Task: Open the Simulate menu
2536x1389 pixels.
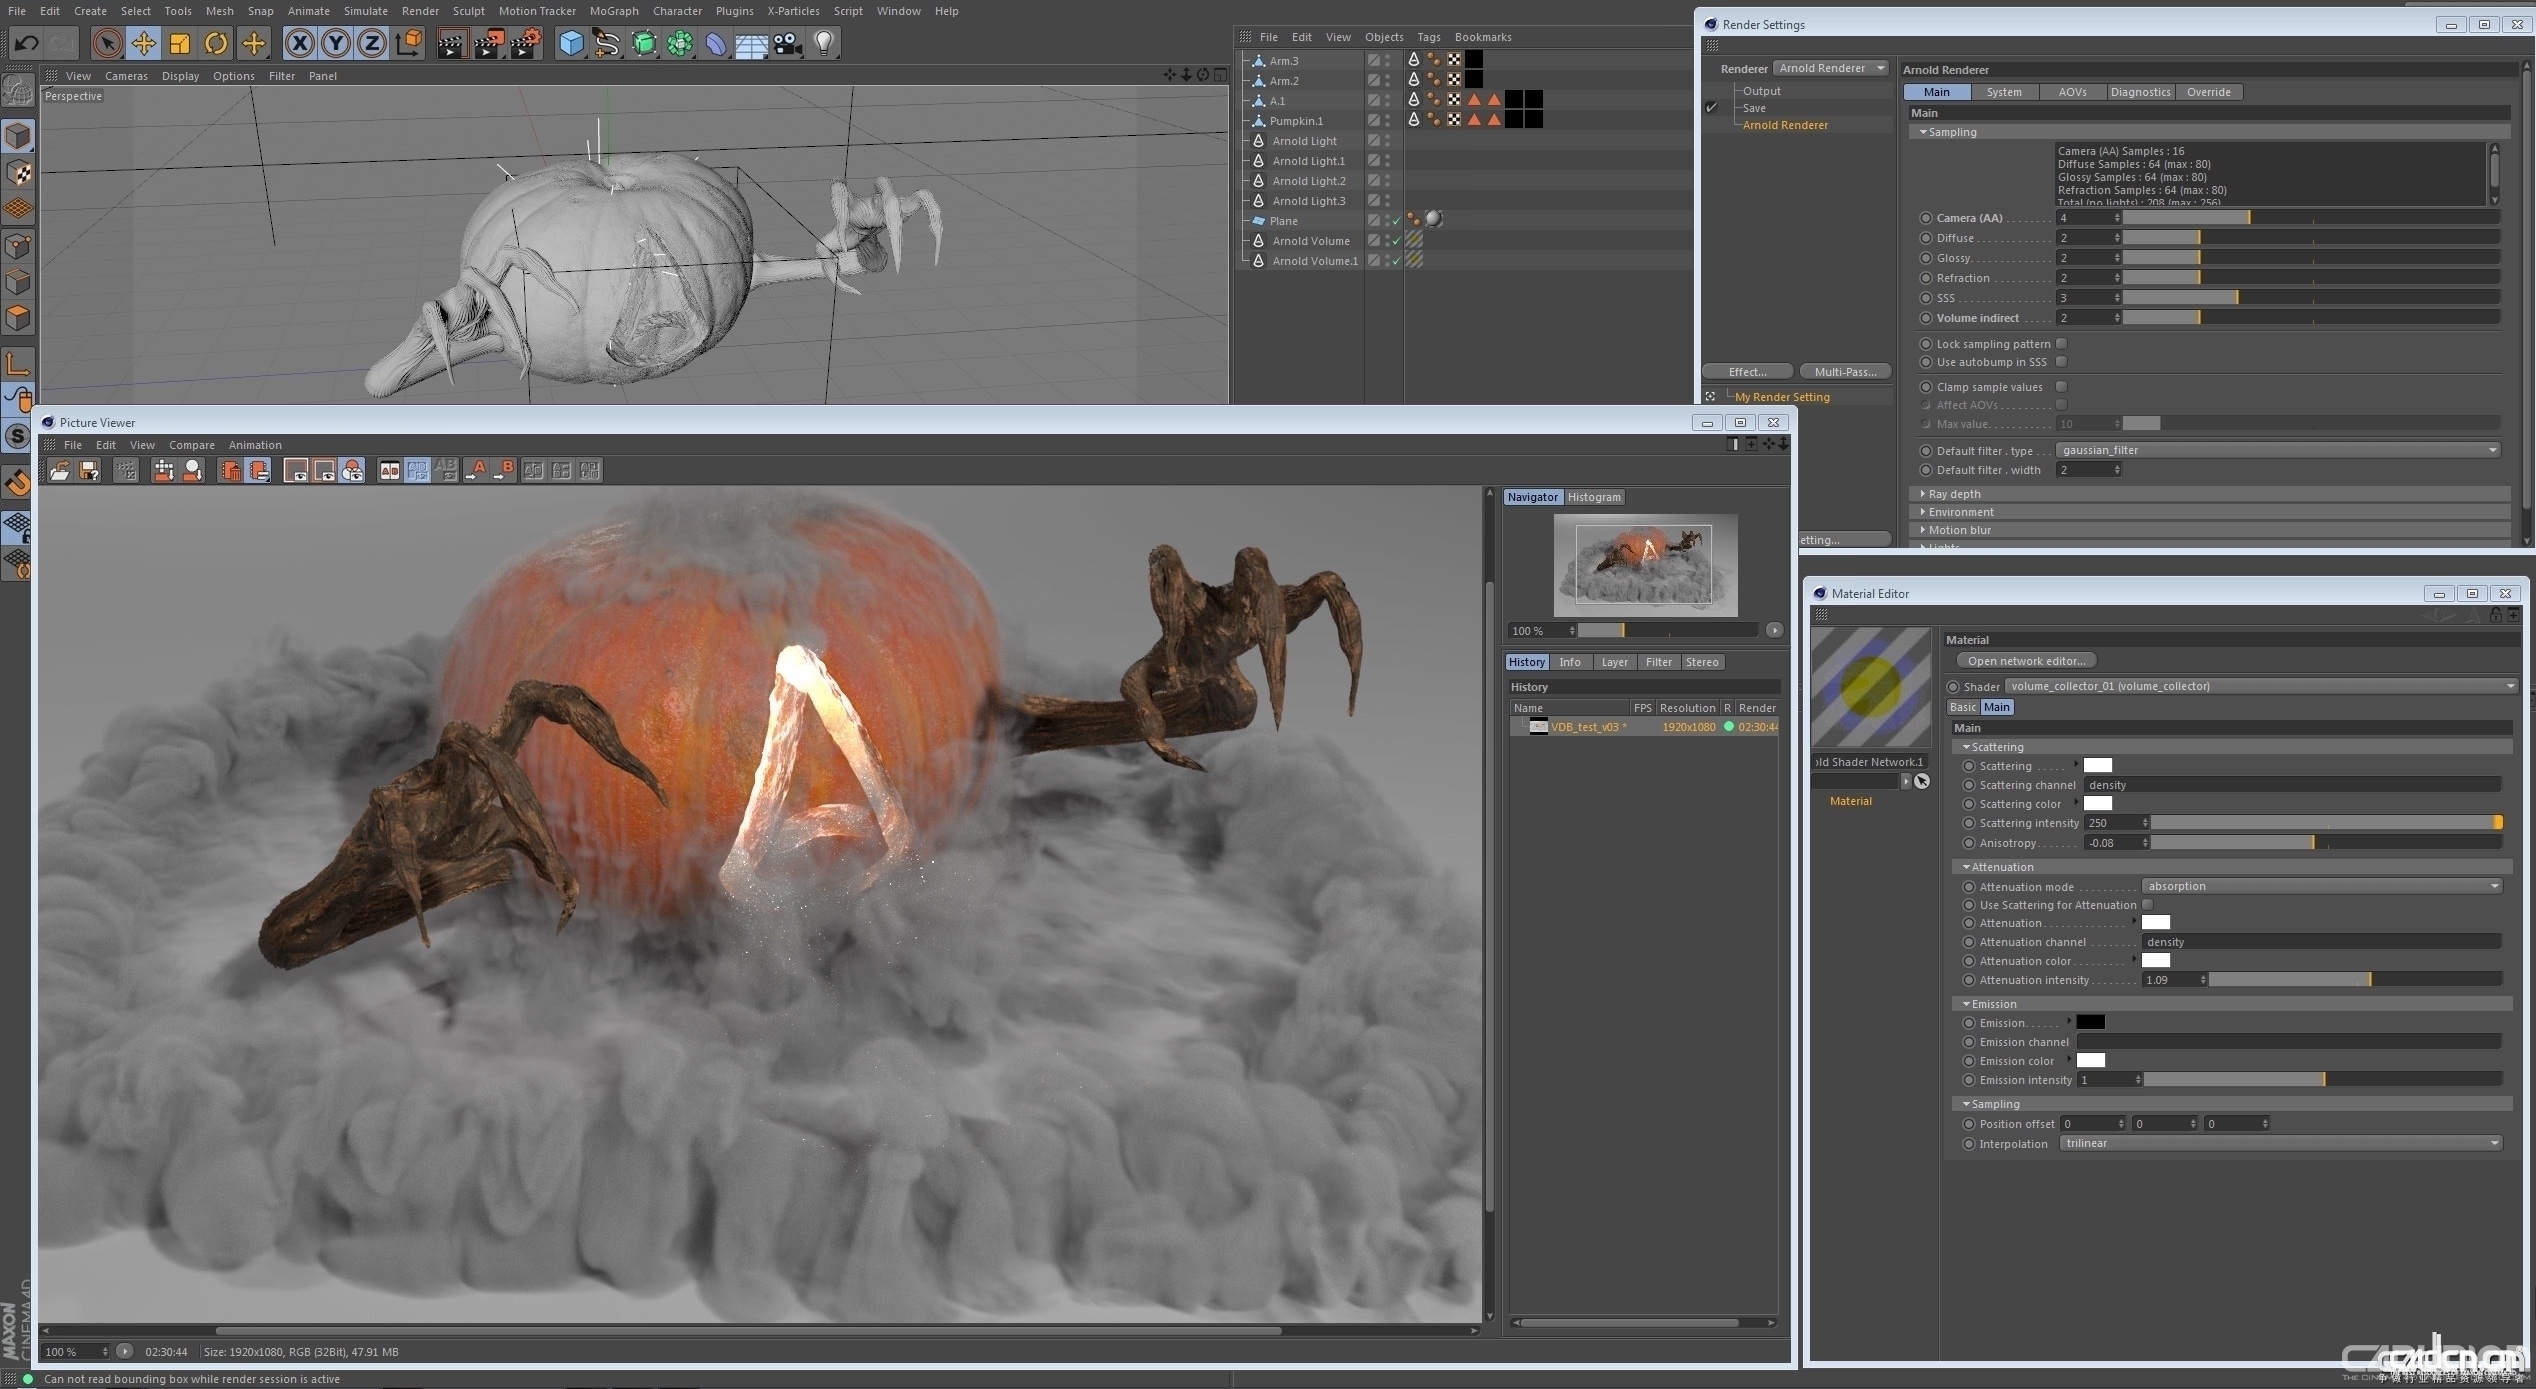Action: pyautogui.click(x=365, y=11)
